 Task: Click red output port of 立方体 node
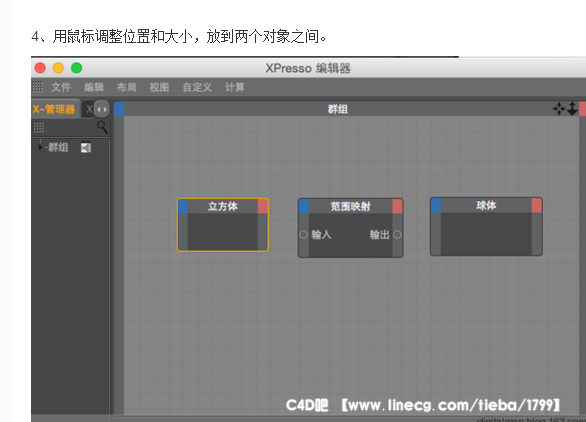[263, 206]
